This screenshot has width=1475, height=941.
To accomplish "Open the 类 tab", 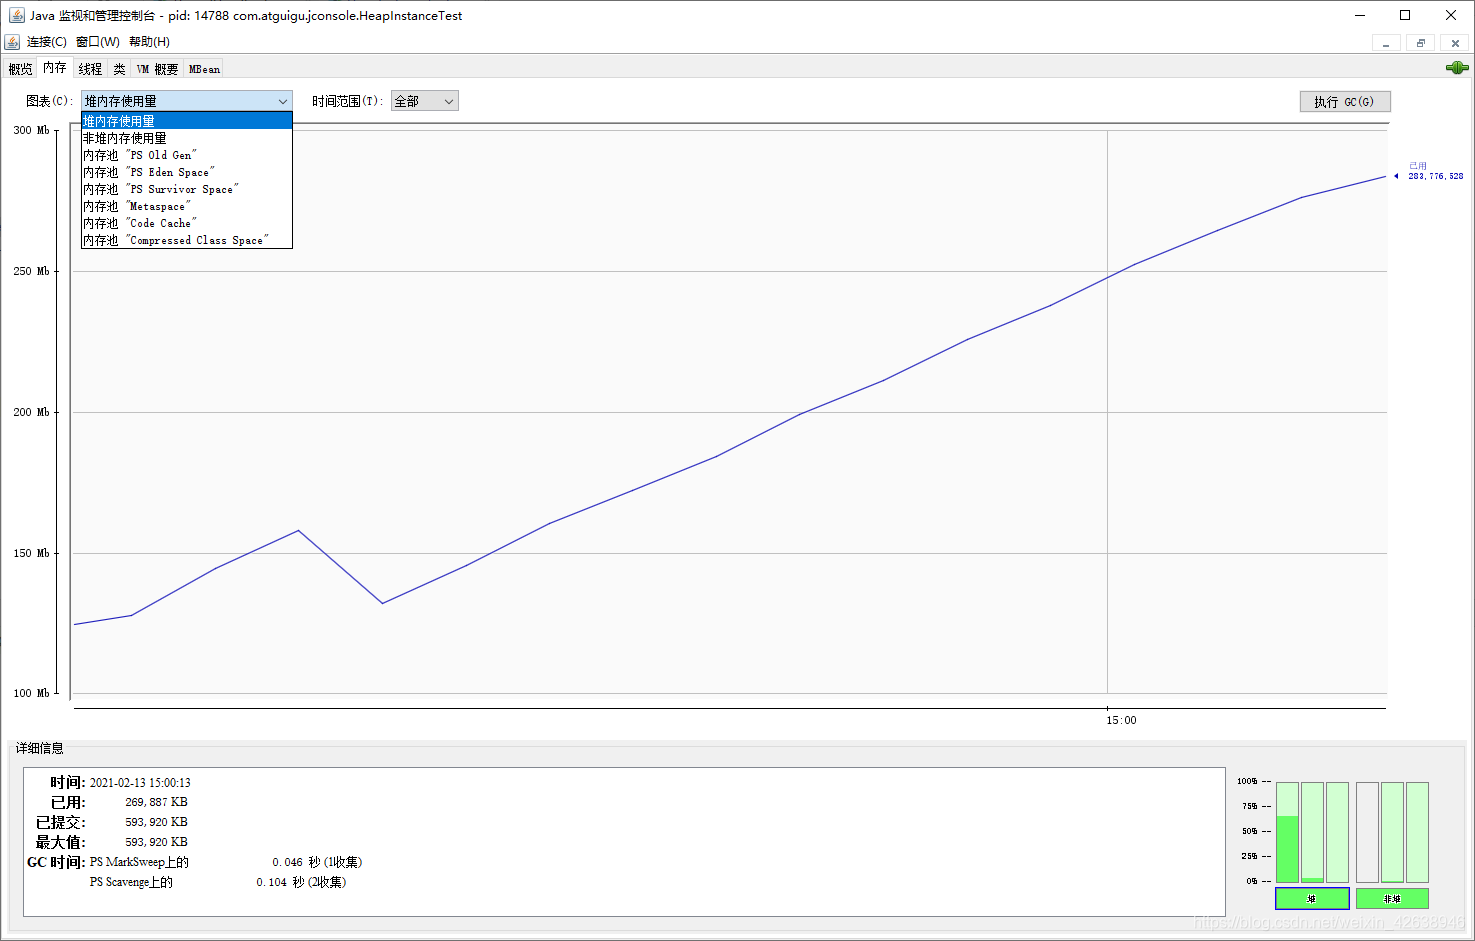I will tap(119, 69).
